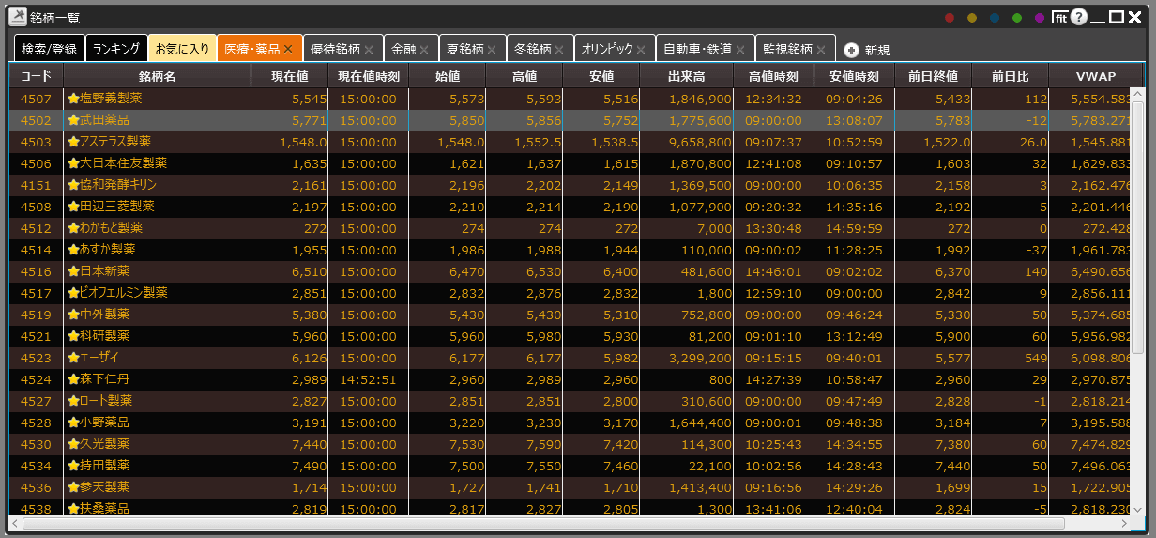The width and height of the screenshot is (1156, 538).
Task: Click the horizontal scrollbar right arrow
Action: click(x=1123, y=523)
